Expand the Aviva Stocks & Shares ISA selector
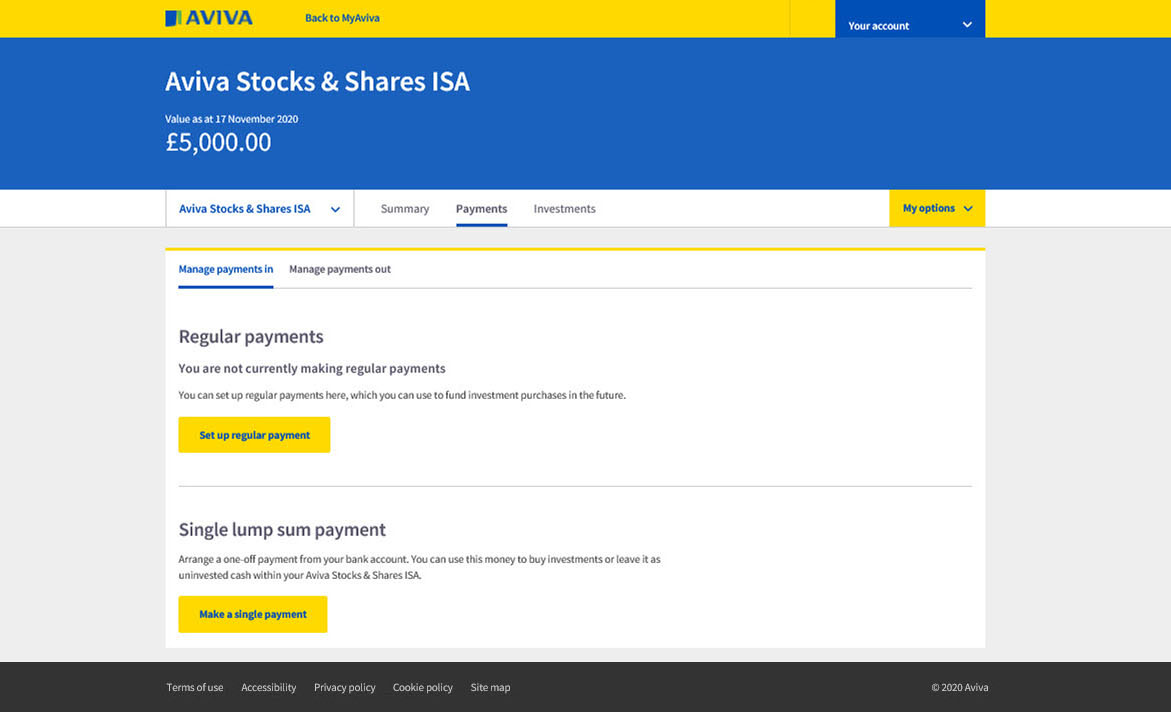The width and height of the screenshot is (1171, 712). point(259,208)
